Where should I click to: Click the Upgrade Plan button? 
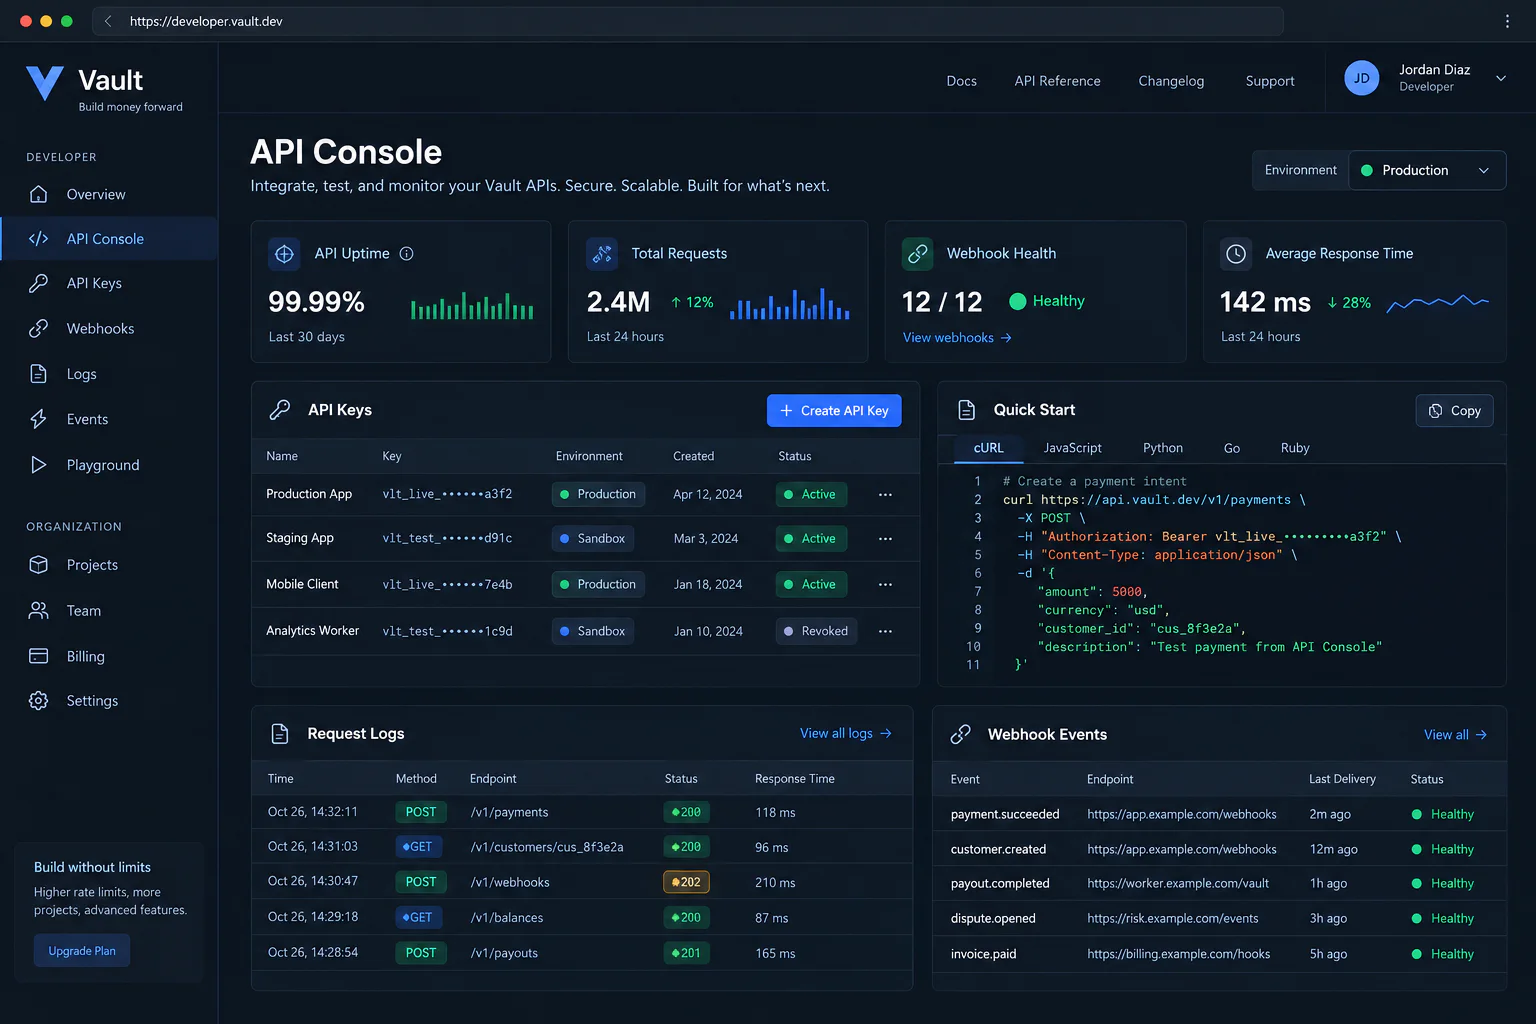[82, 951]
